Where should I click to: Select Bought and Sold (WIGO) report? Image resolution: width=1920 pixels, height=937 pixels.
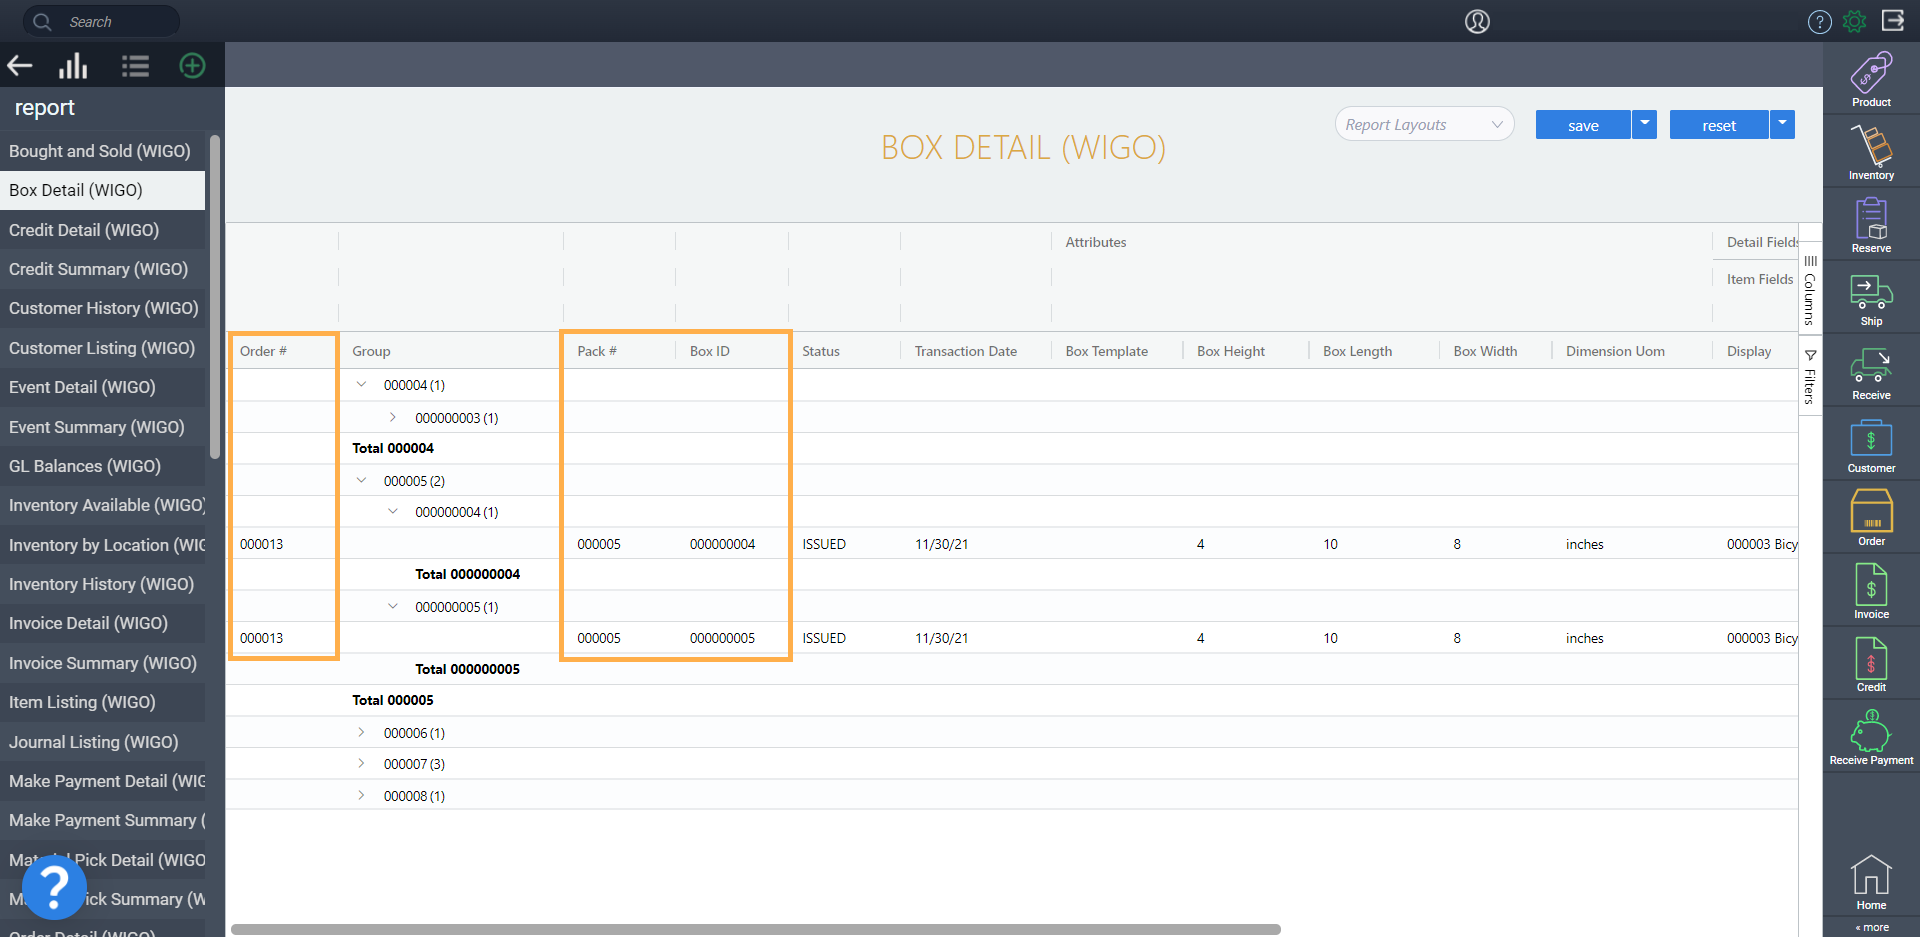click(x=102, y=151)
